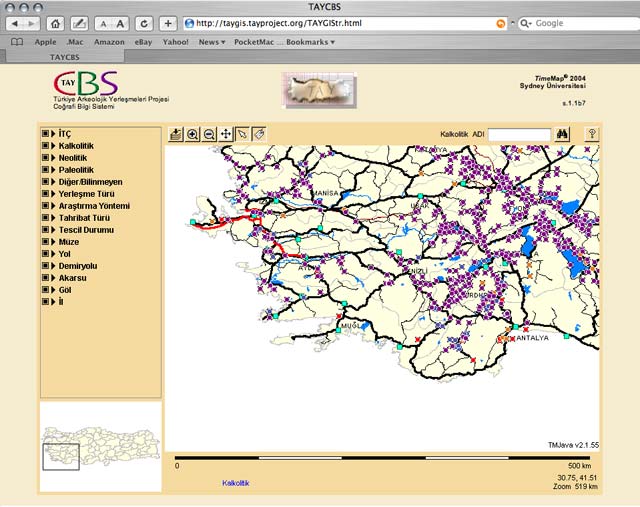Viewport: 640px width, 507px height.
Task: Expand the Yerleşme Türü layer group
Action: (x=54, y=194)
